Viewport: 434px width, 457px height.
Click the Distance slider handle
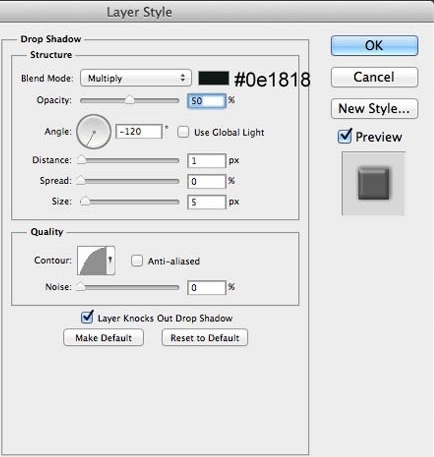point(82,160)
